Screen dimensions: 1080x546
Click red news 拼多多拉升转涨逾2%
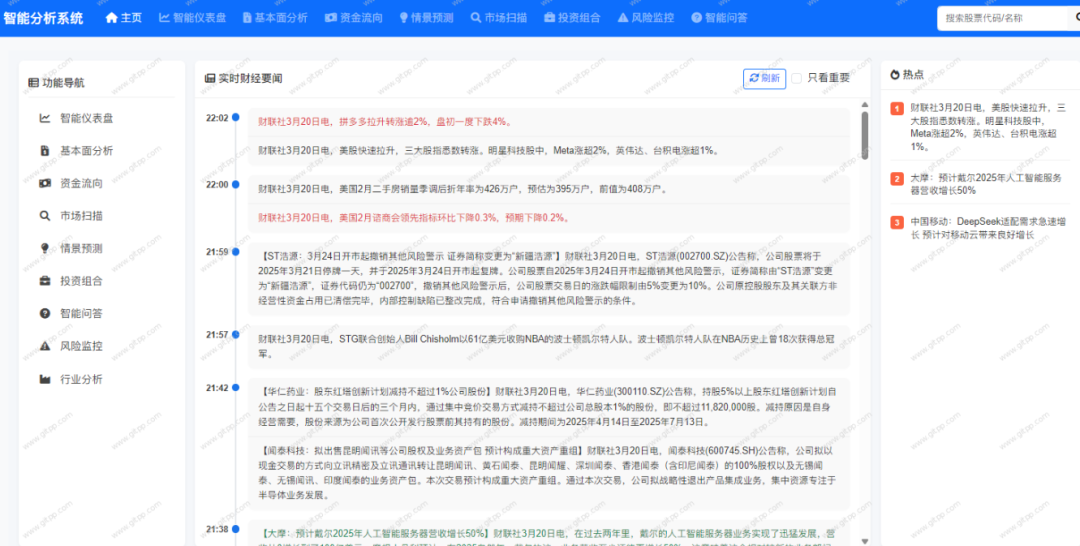pos(386,122)
